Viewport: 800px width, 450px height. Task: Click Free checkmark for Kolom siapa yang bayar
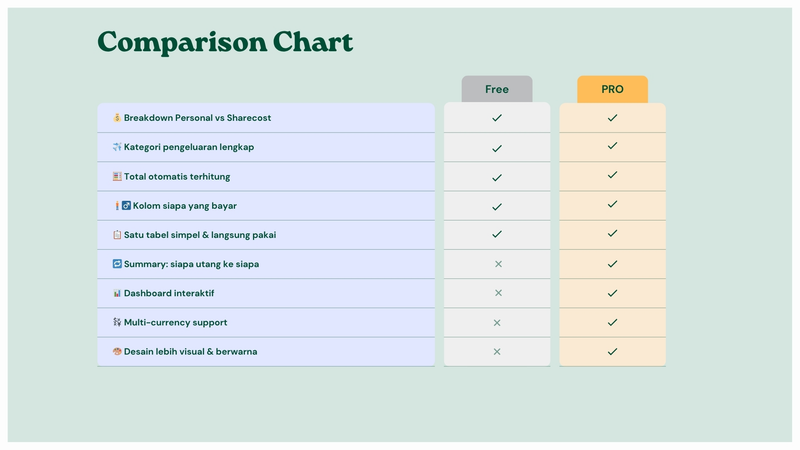tap(497, 207)
